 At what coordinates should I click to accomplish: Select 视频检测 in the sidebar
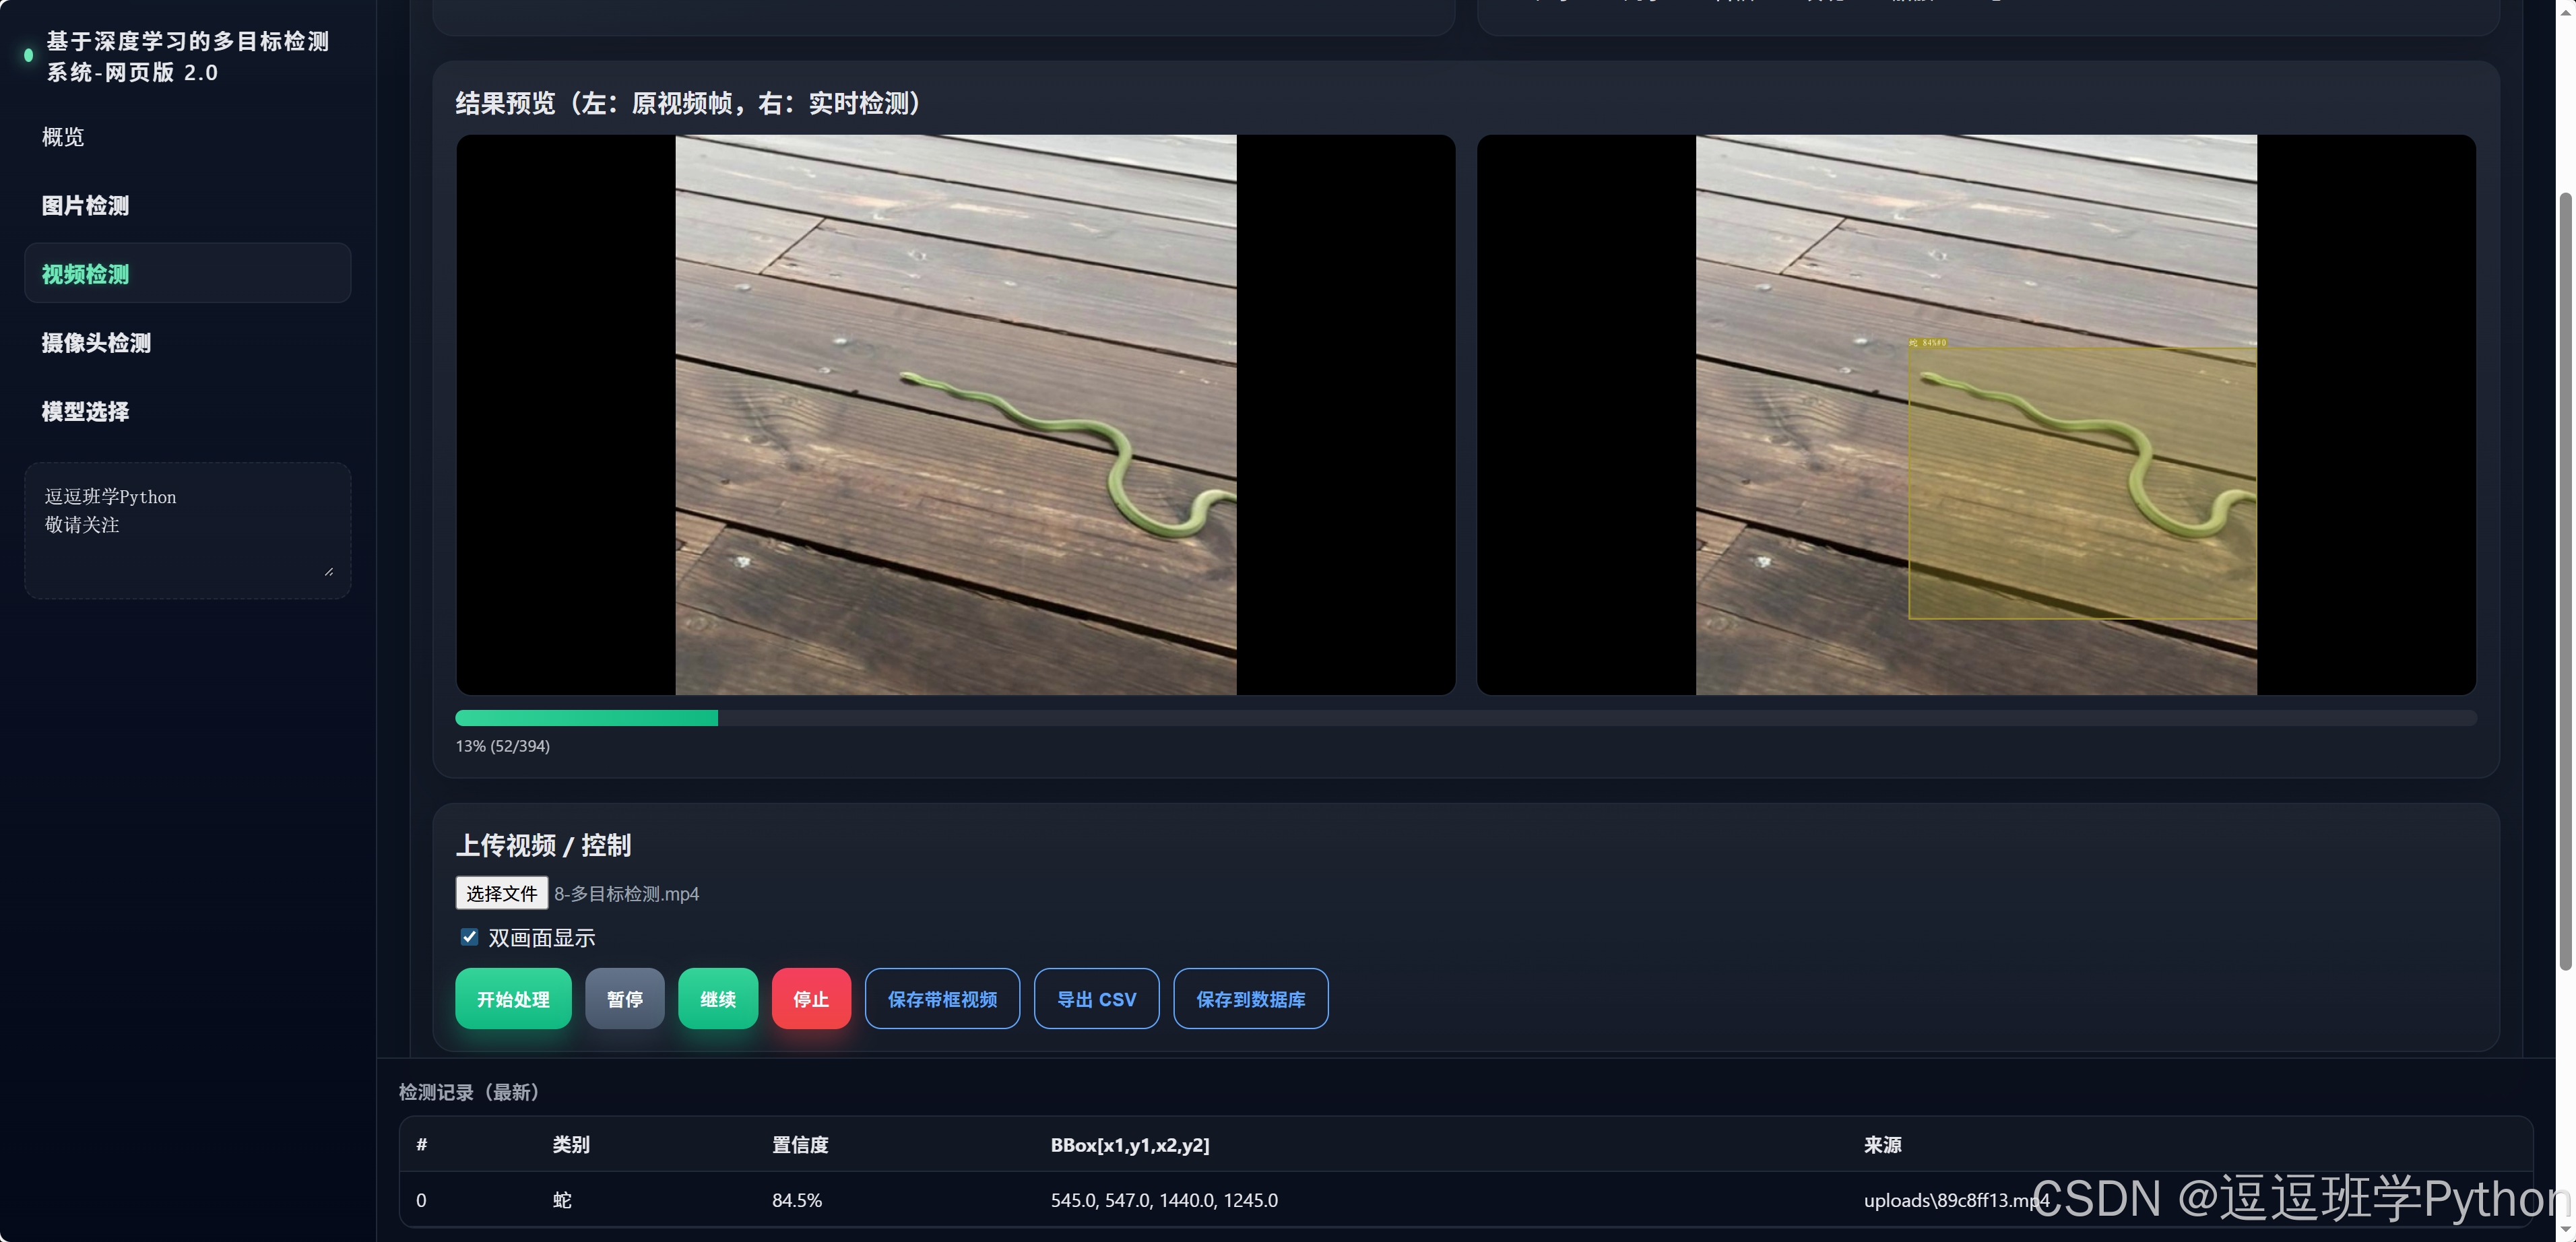click(x=85, y=274)
